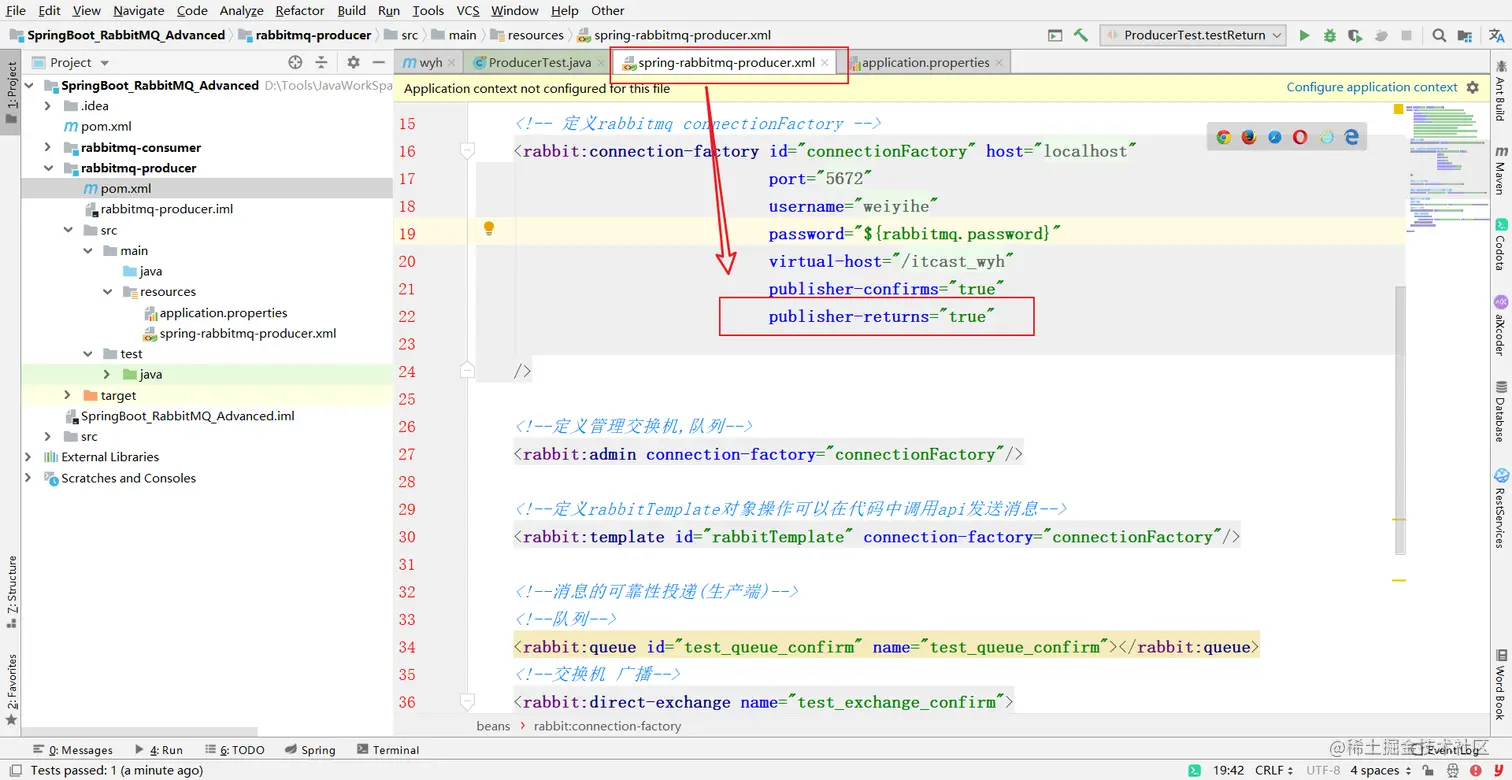Open the RestServices side panel
Viewport: 1512px width, 780px height.
(1500, 507)
